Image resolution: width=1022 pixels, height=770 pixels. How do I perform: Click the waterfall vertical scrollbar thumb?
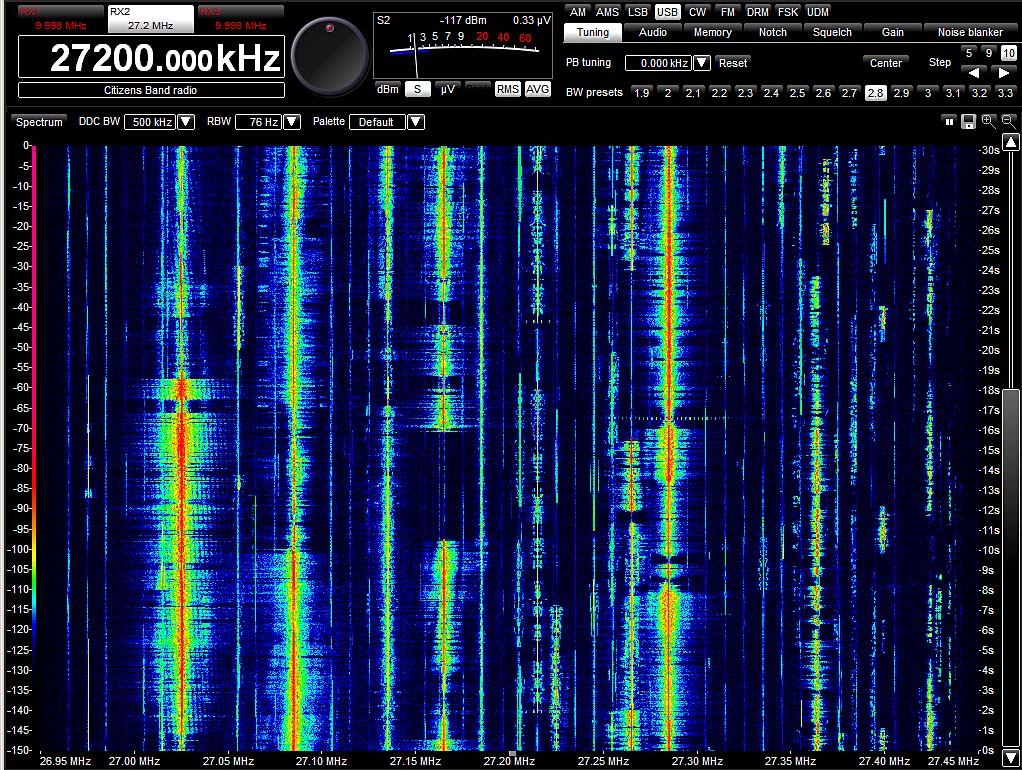[x=1011, y=566]
